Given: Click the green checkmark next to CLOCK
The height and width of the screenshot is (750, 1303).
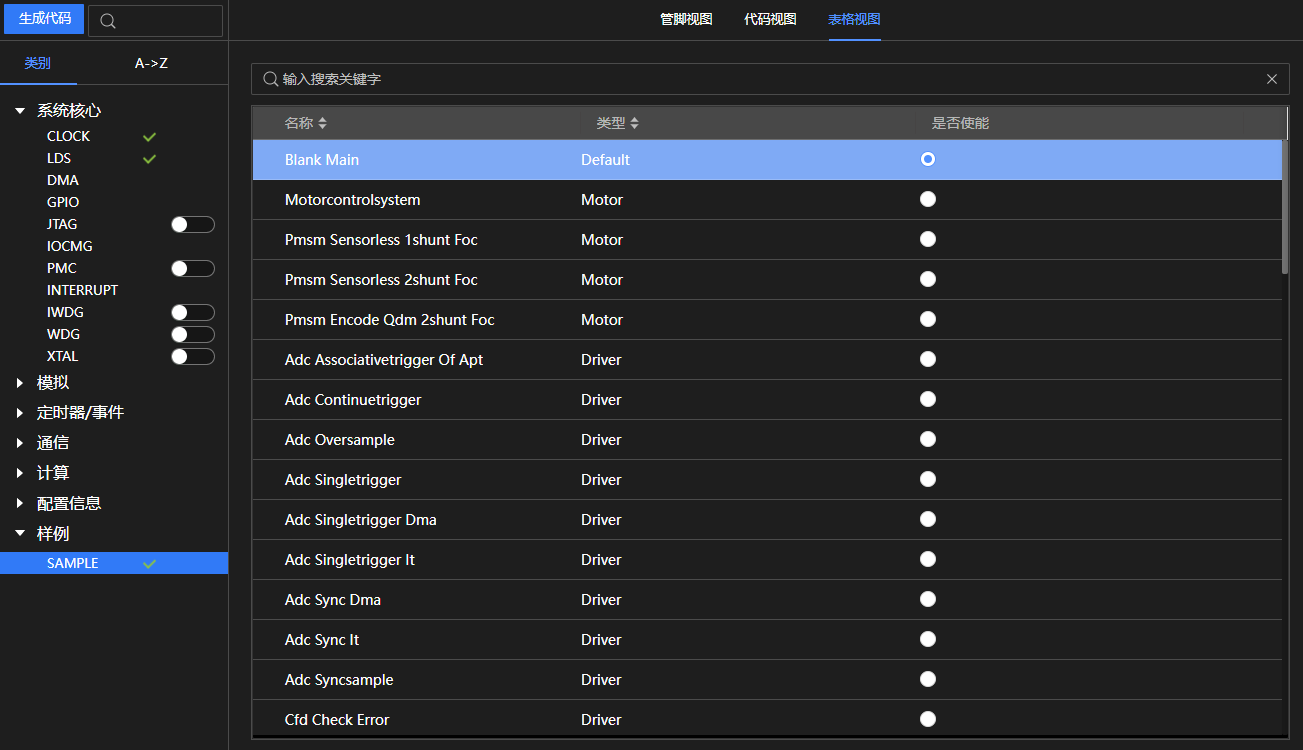Looking at the screenshot, I should coord(149,137).
